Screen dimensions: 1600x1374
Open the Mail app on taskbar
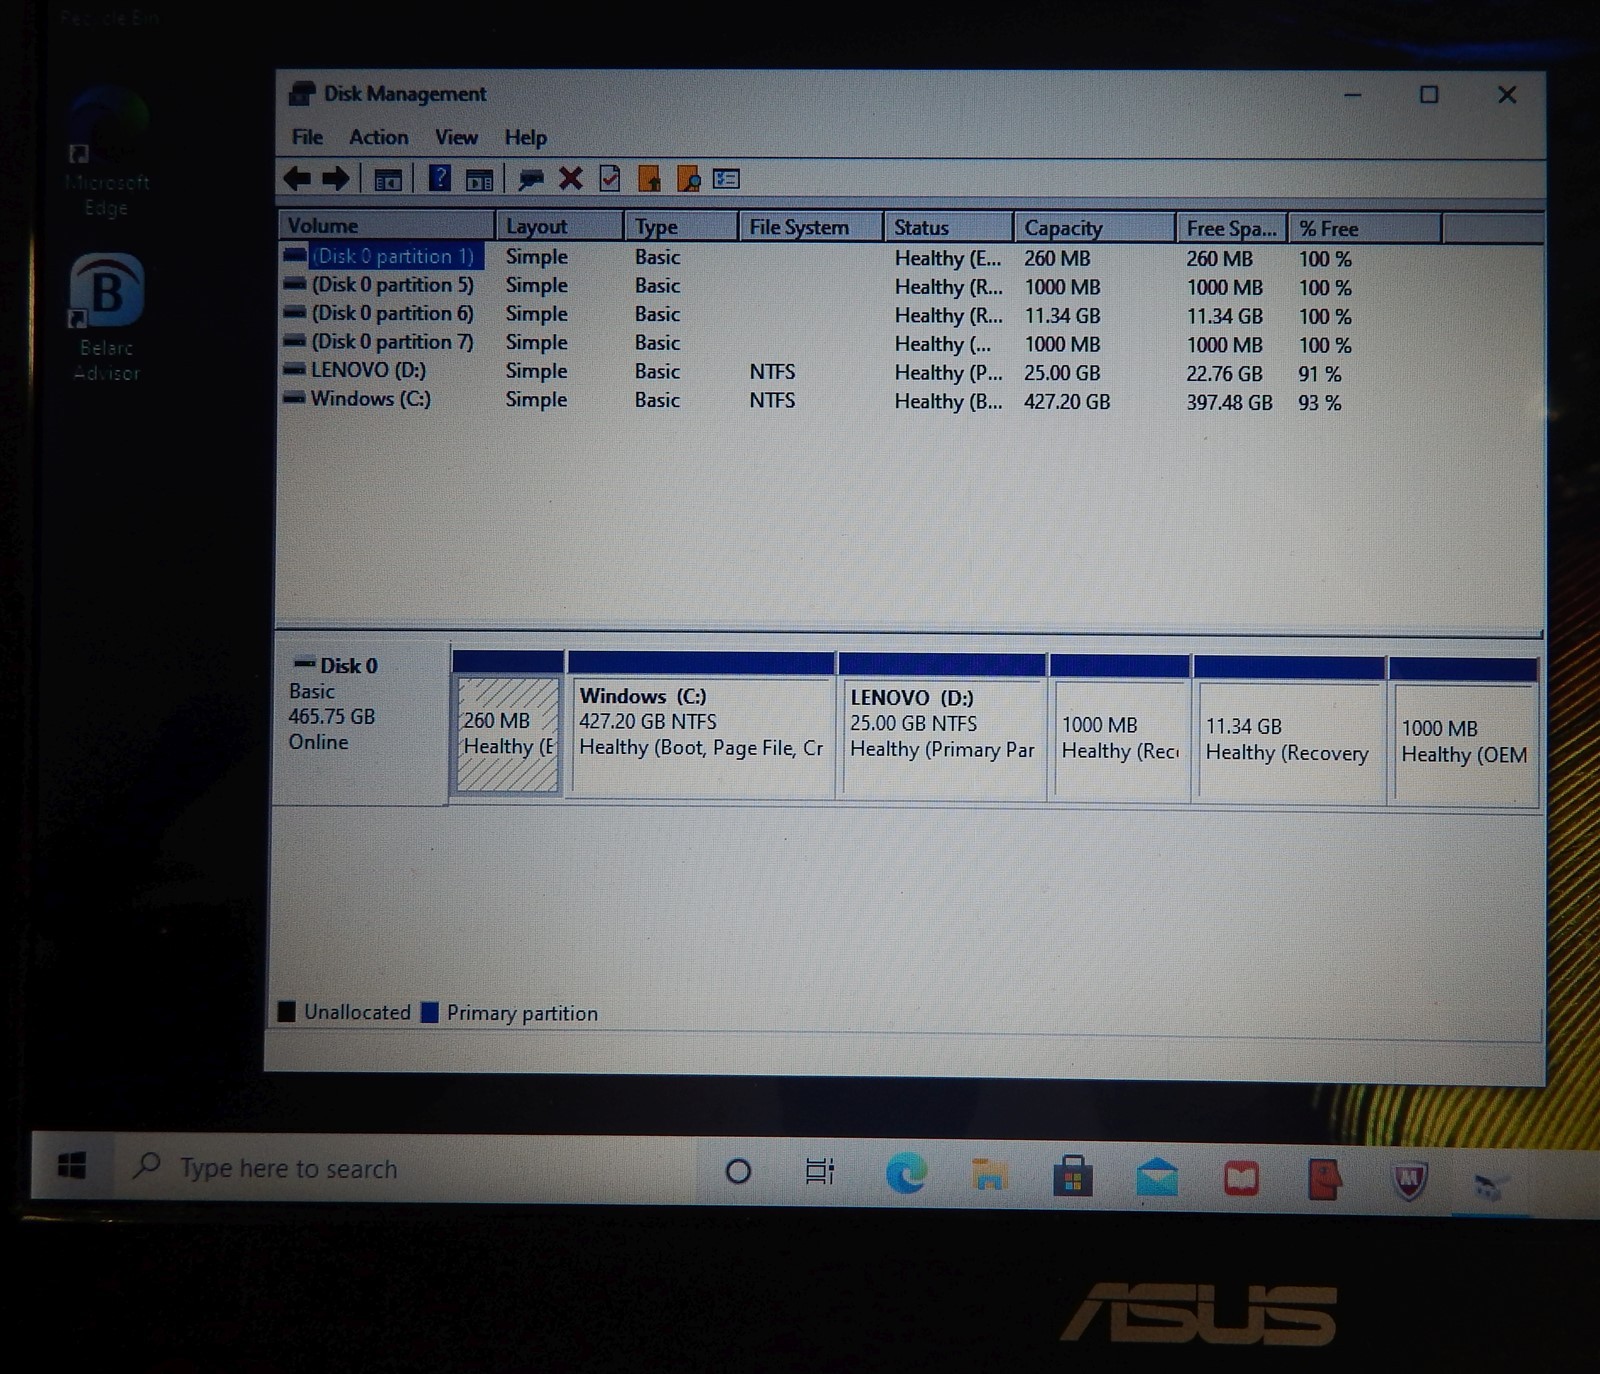click(x=1157, y=1177)
